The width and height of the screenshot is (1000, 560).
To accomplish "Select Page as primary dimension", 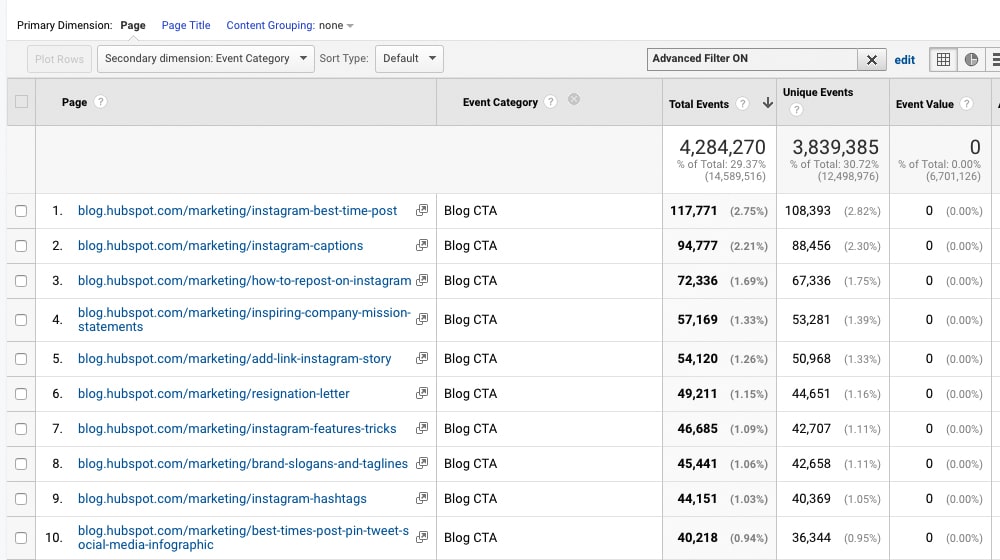I will point(133,26).
